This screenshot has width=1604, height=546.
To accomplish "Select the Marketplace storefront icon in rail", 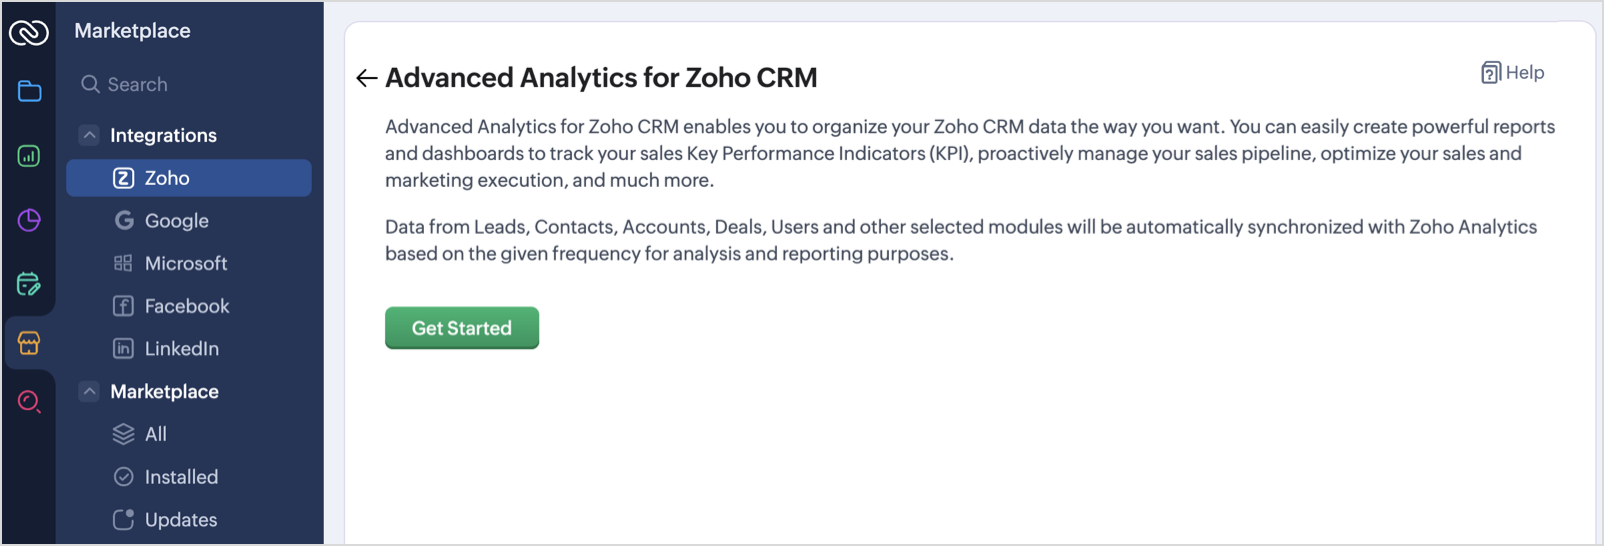I will coord(29,344).
